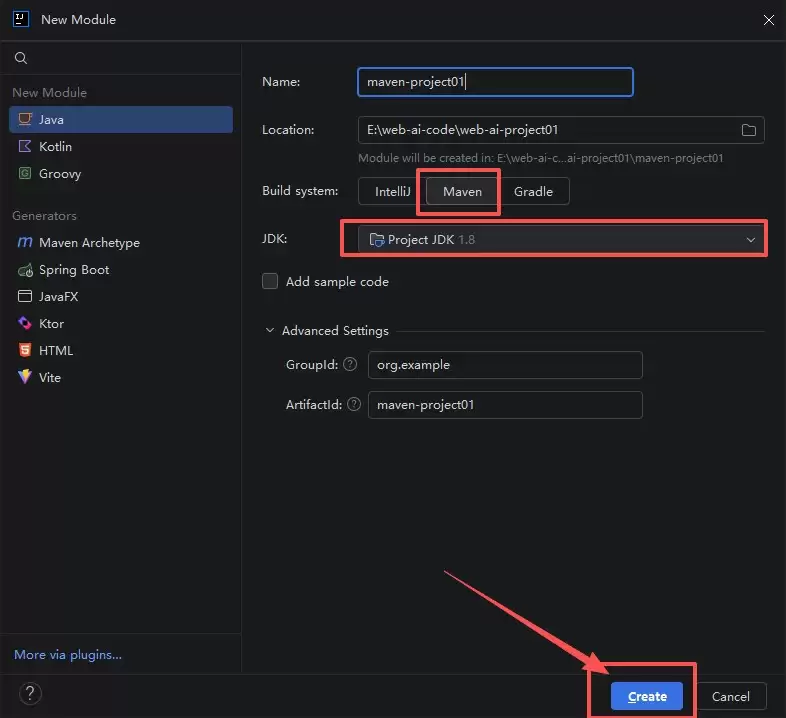Image resolution: width=786 pixels, height=718 pixels.
Task: Click the 'Module will be created in' hint text
Action: click(x=540, y=158)
